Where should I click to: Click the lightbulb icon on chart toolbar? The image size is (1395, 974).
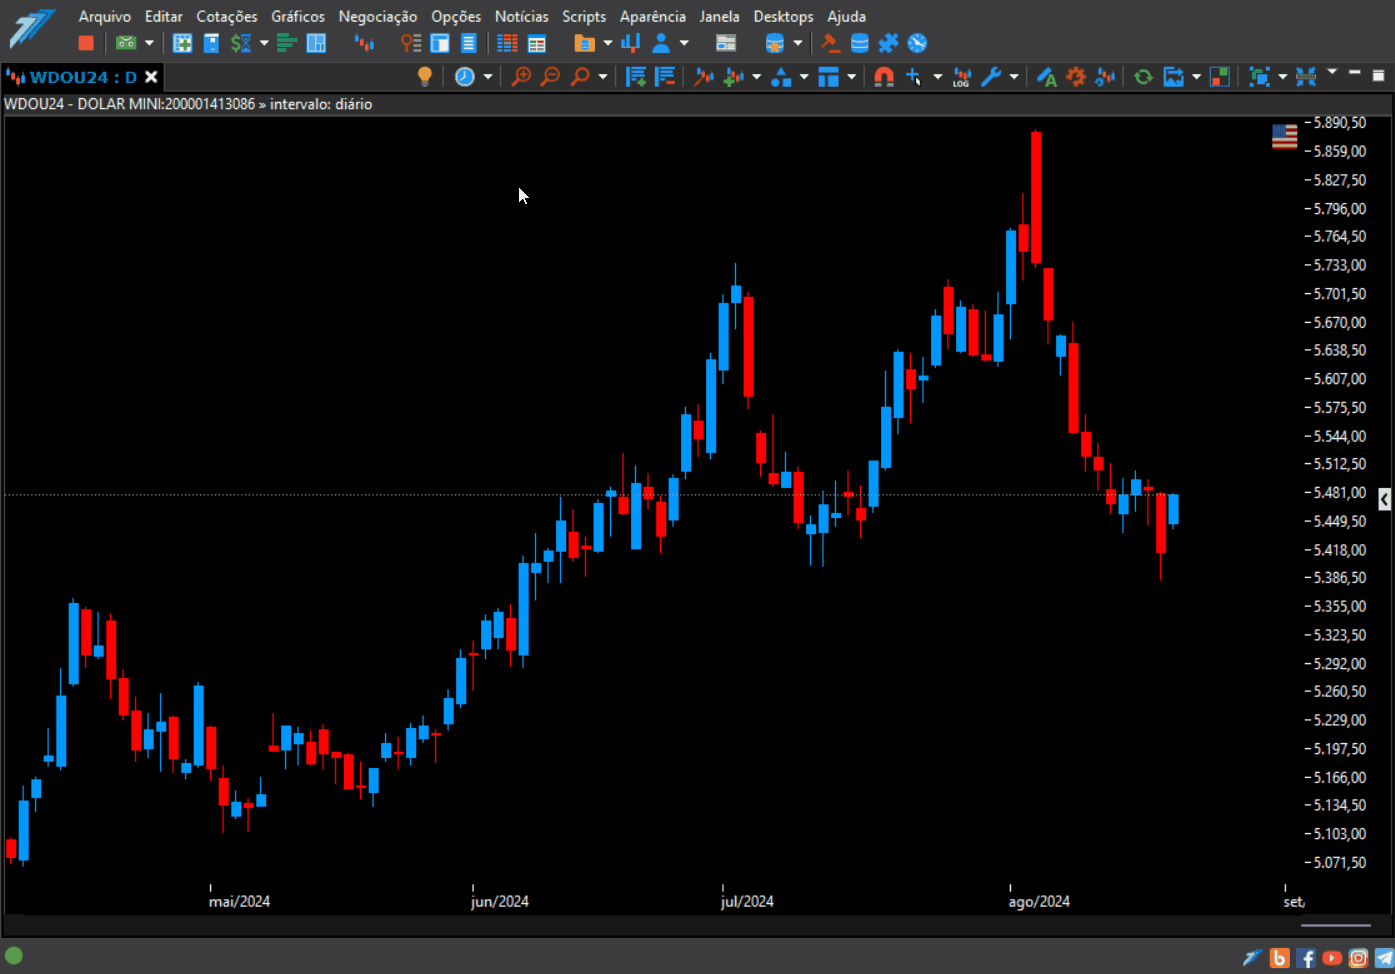[x=425, y=77]
